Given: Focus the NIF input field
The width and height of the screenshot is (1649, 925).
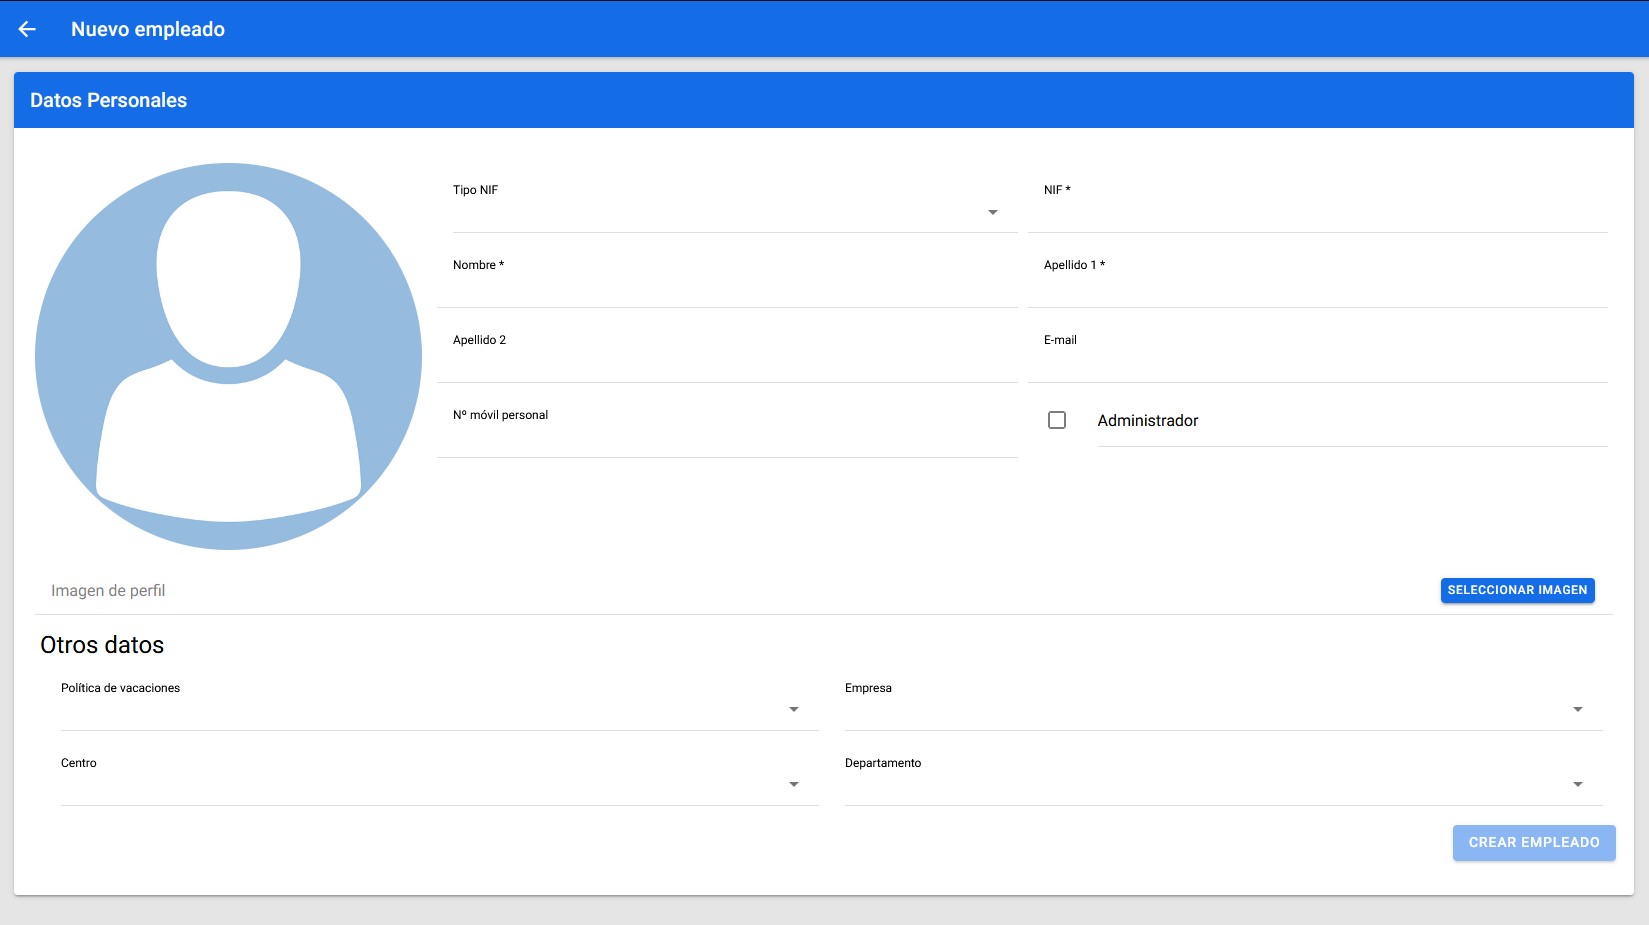Looking at the screenshot, I should point(1317,212).
